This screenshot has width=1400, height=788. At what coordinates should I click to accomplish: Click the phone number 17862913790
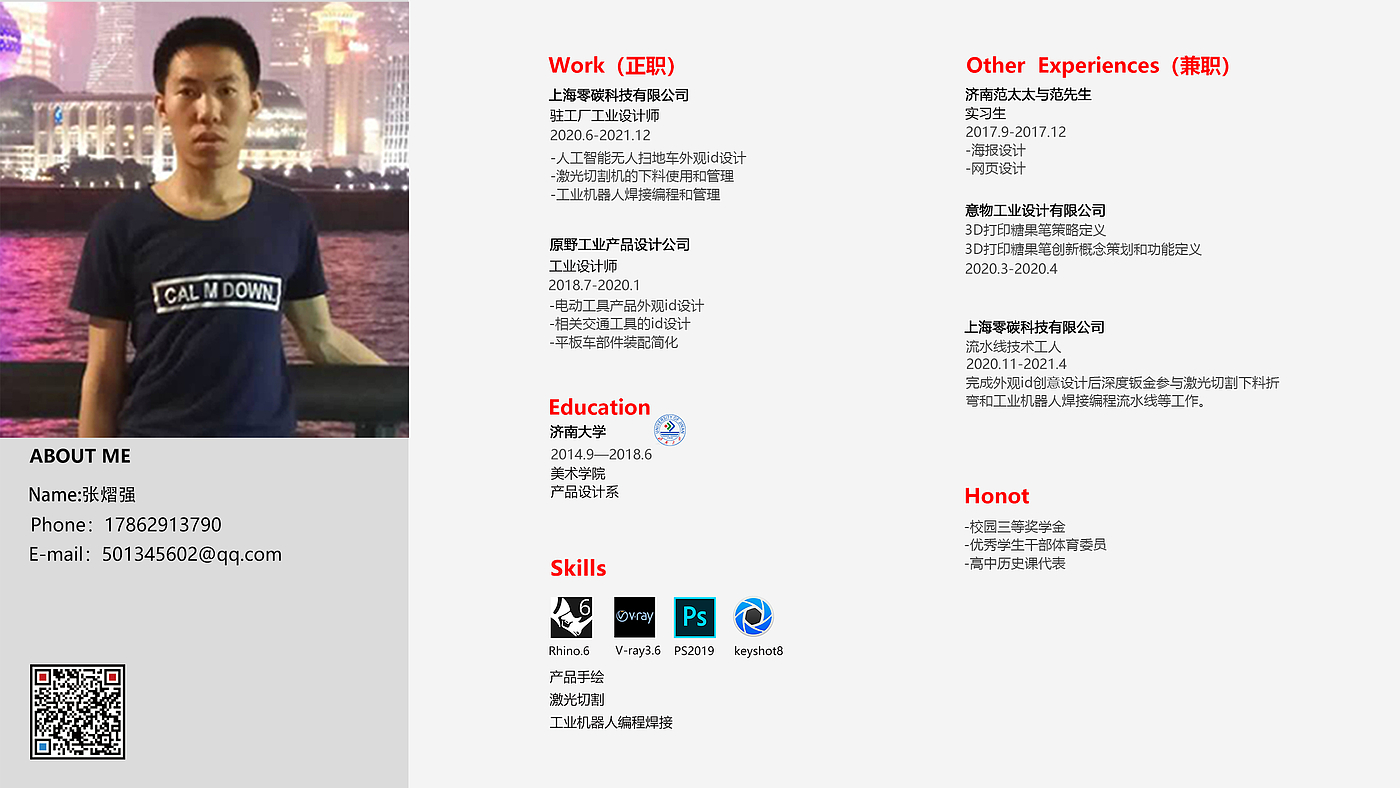point(162,525)
